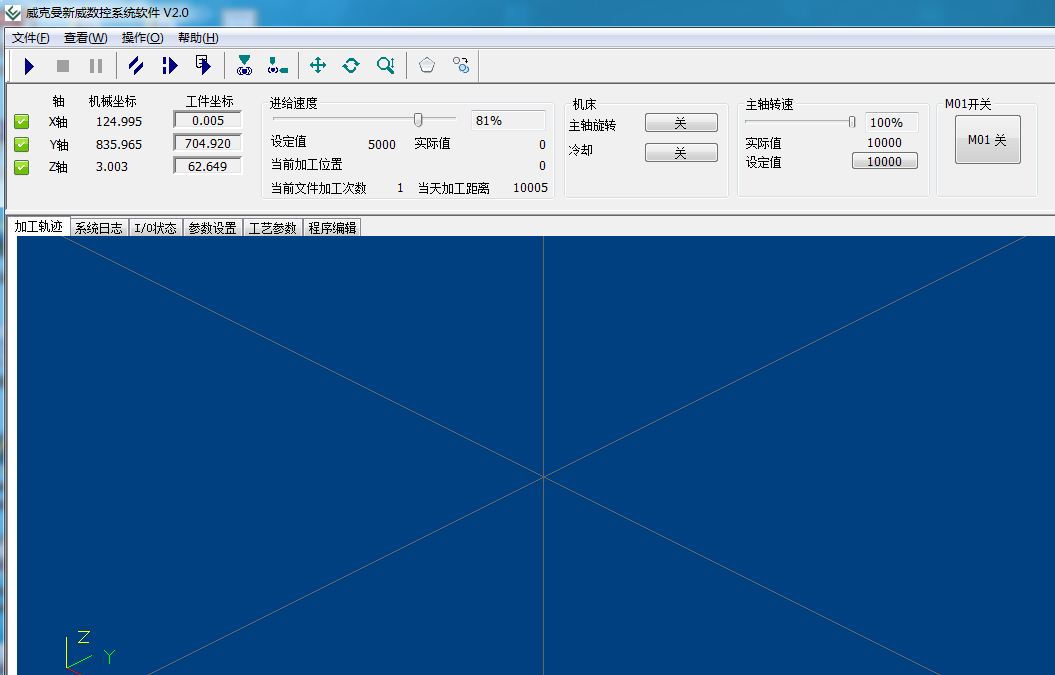Click the green tool-over-workpiece icon
Viewport: 1055px width, 675px height.
pos(244,65)
